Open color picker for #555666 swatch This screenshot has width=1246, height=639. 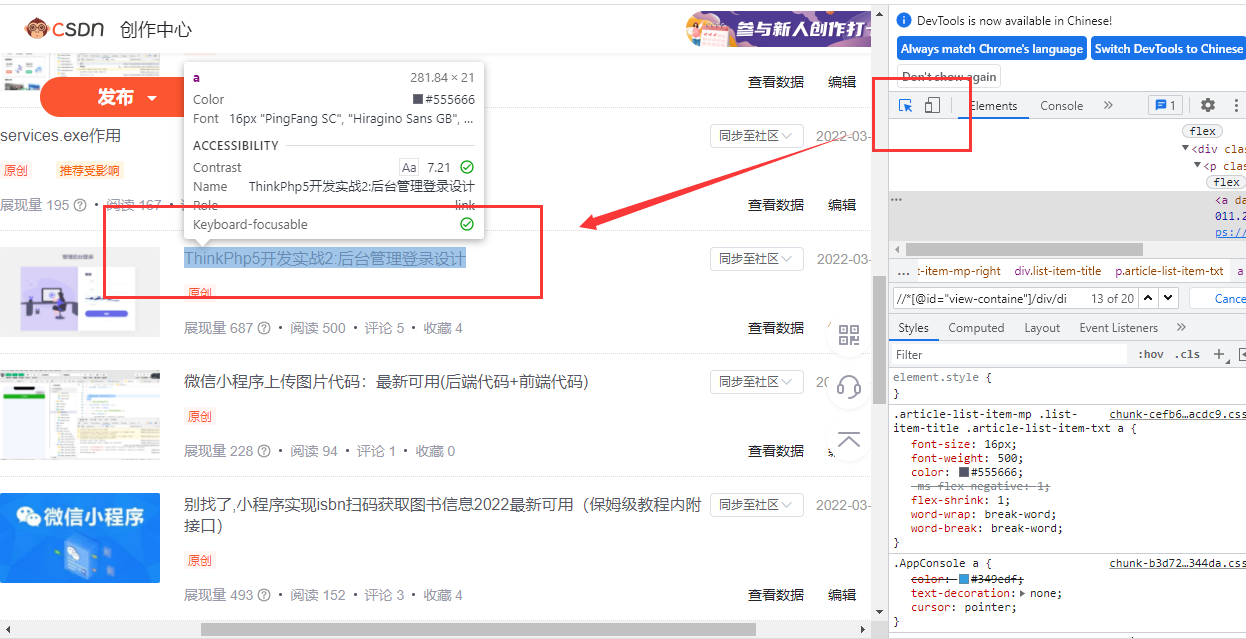click(964, 472)
